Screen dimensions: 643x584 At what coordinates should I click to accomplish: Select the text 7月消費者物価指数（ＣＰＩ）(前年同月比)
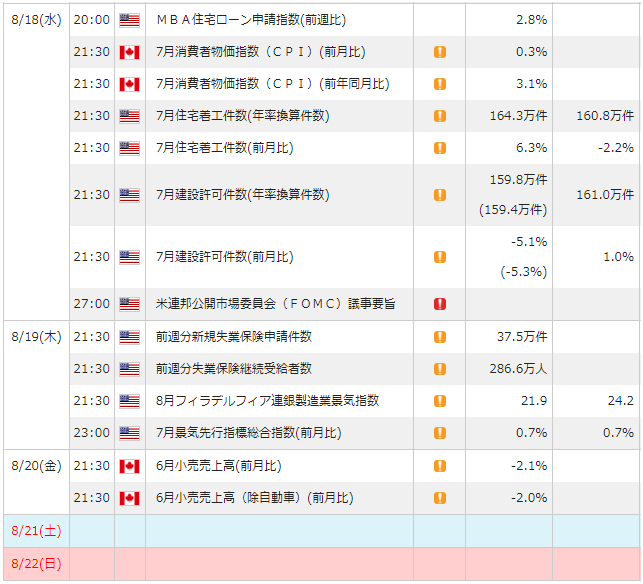[273, 84]
